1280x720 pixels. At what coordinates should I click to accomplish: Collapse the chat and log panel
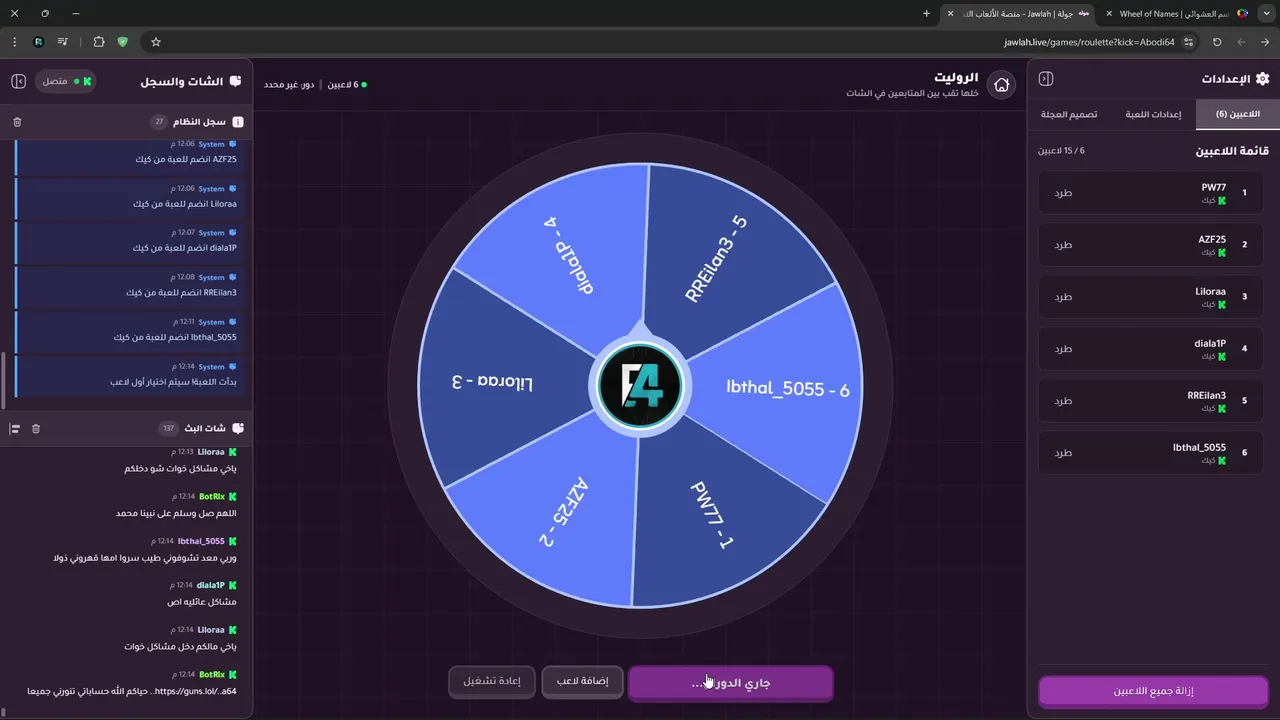tap(18, 81)
